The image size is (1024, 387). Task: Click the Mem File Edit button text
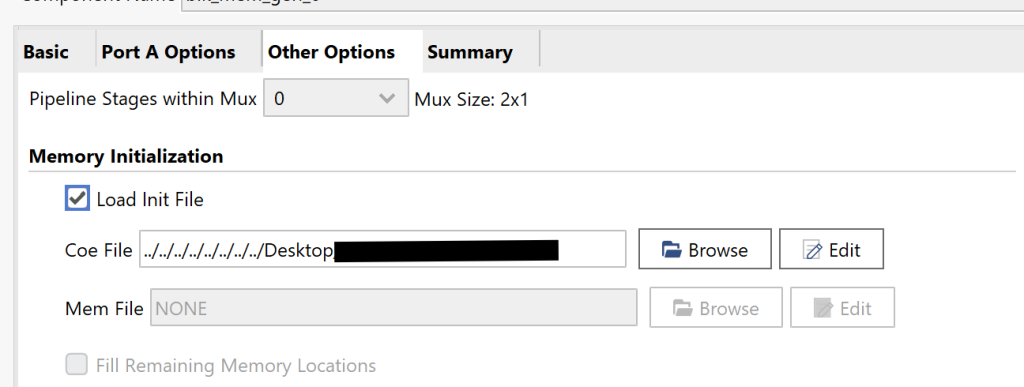pyautogui.click(x=855, y=308)
